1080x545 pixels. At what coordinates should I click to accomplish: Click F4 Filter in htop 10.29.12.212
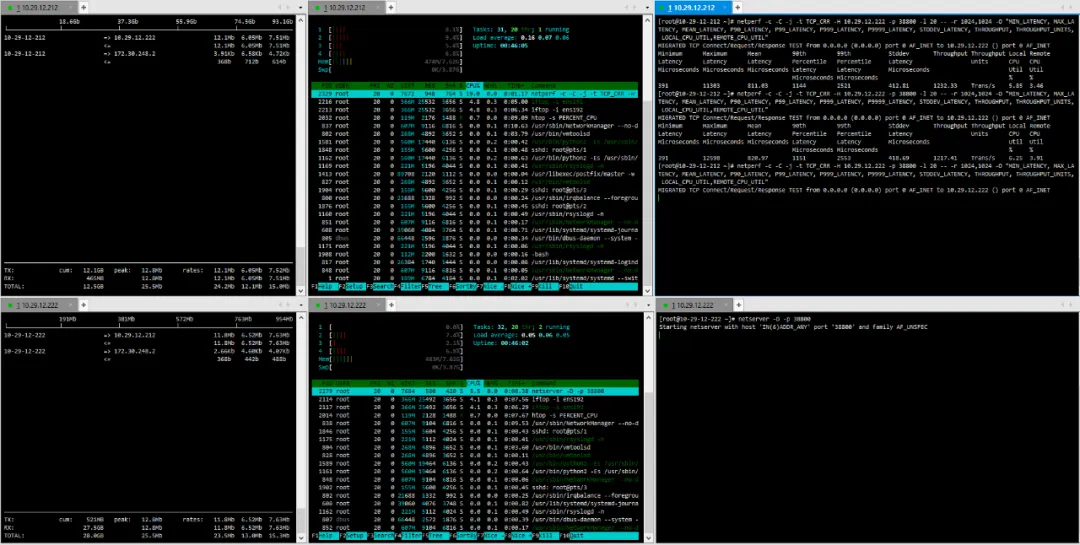pos(407,286)
